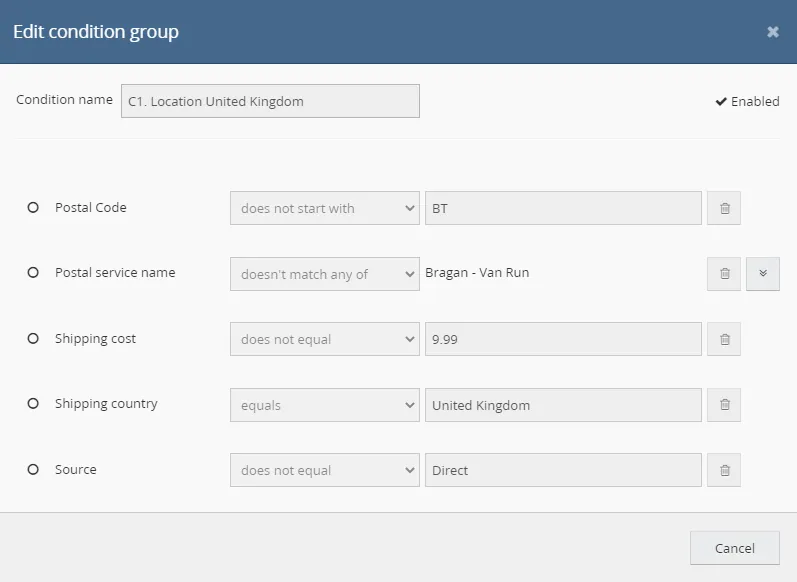Click the 'United Kingdom' value field
Image resolution: width=797 pixels, height=582 pixels.
point(563,405)
